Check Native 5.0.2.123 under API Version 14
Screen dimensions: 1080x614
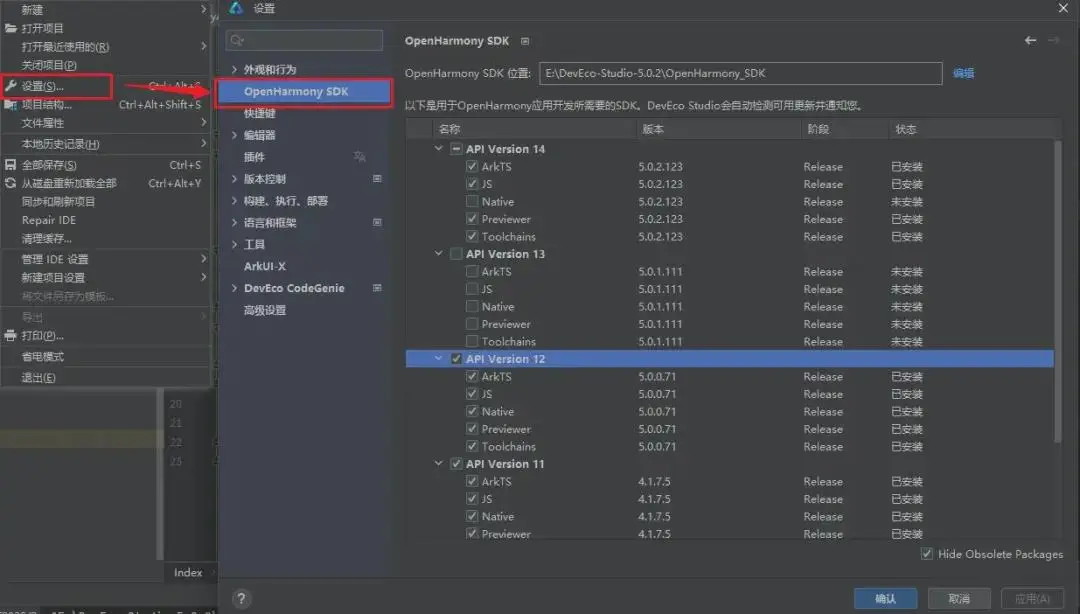(472, 201)
